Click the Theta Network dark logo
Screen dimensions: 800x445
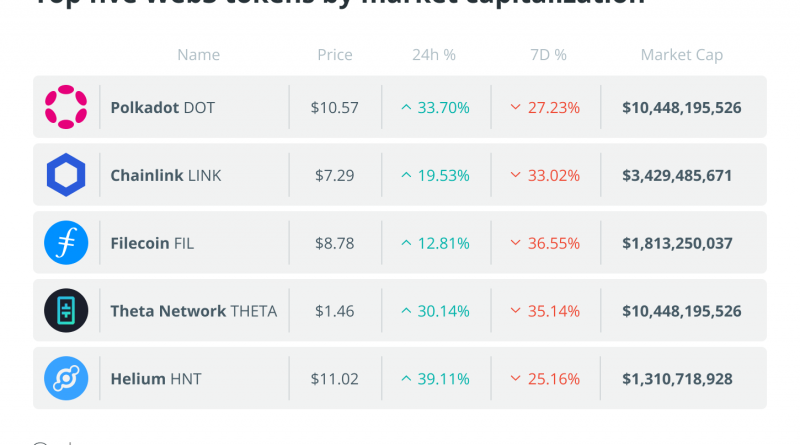pos(66,311)
